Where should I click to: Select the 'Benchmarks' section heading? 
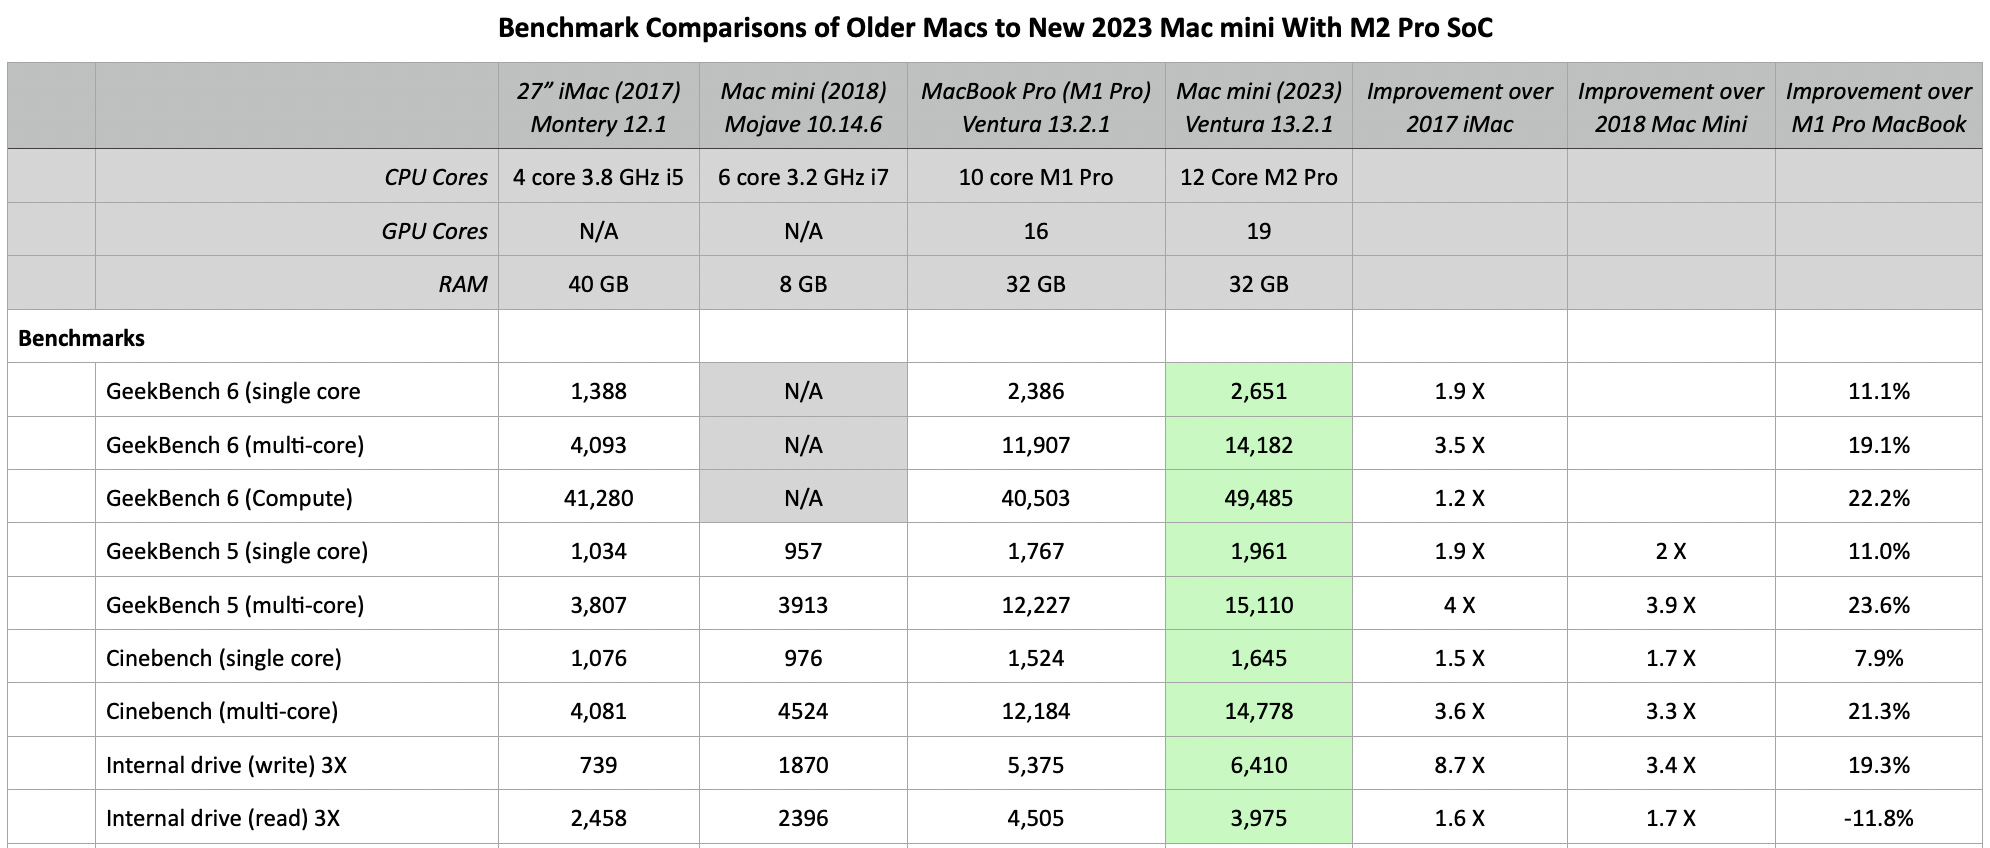(81, 338)
